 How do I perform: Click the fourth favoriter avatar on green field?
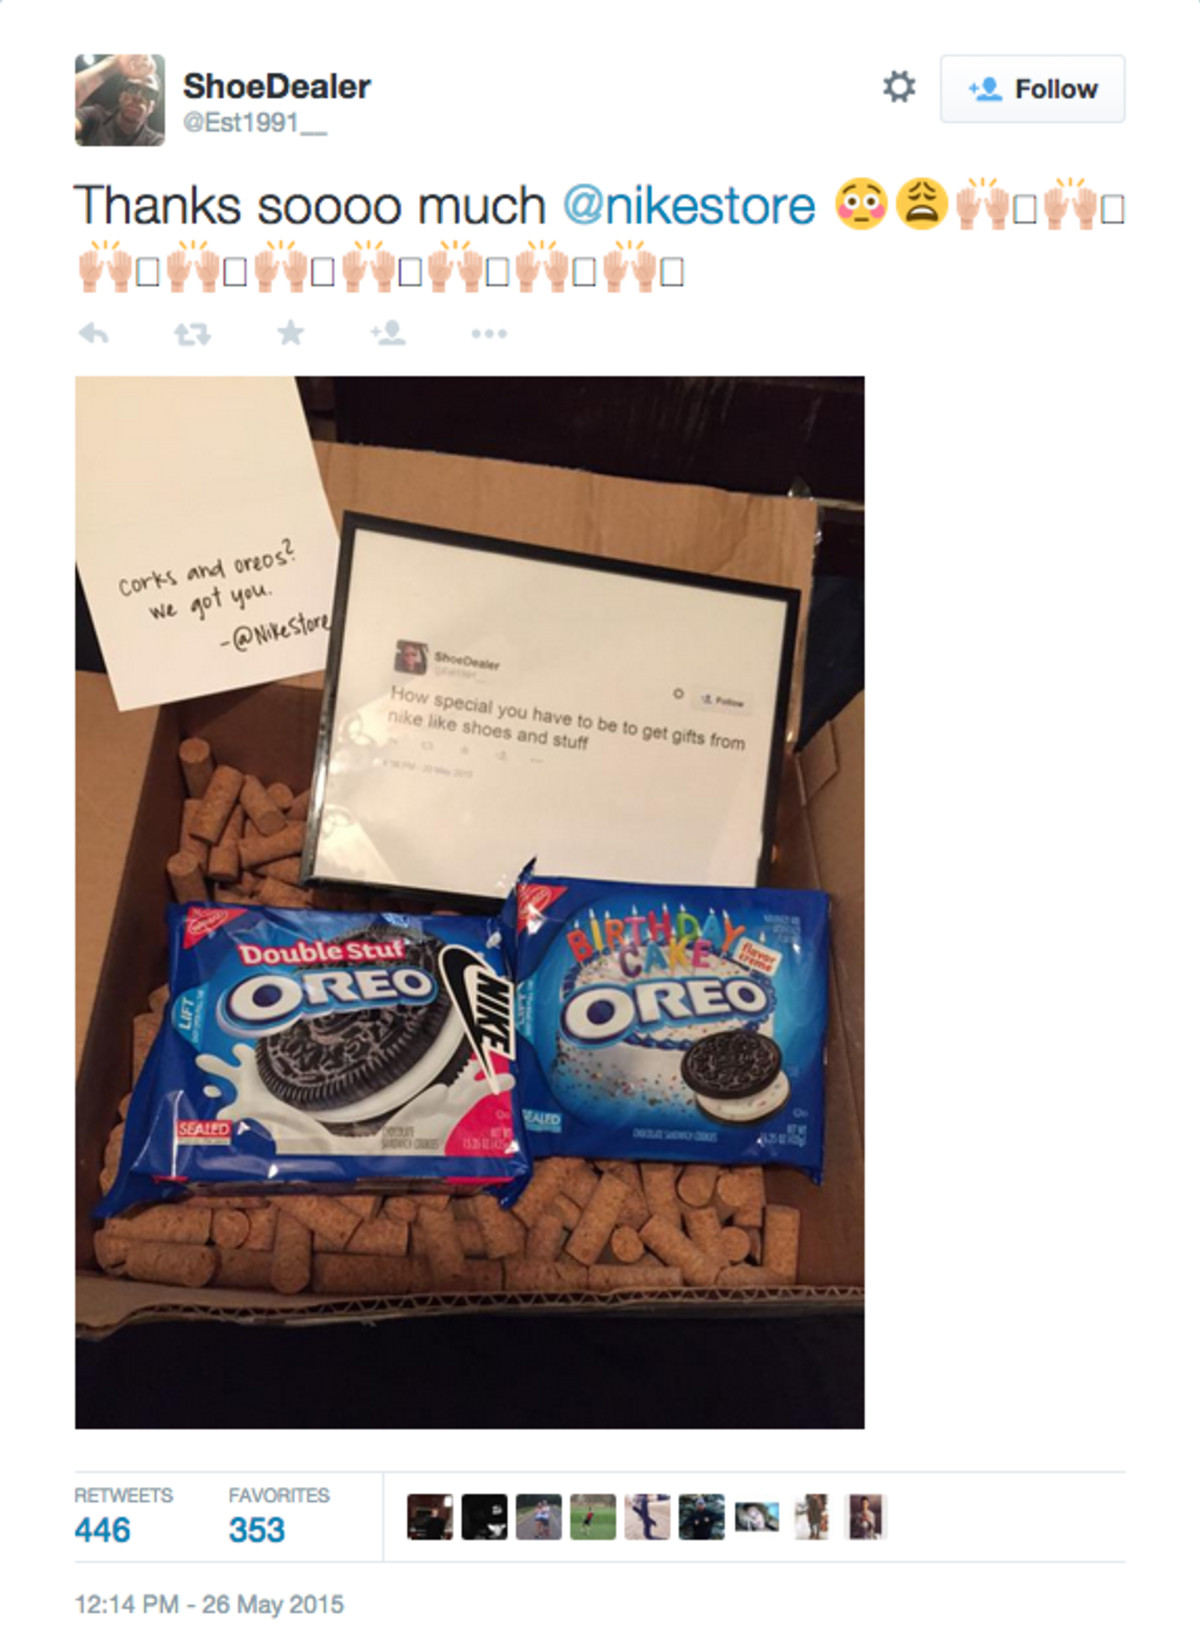(593, 1517)
